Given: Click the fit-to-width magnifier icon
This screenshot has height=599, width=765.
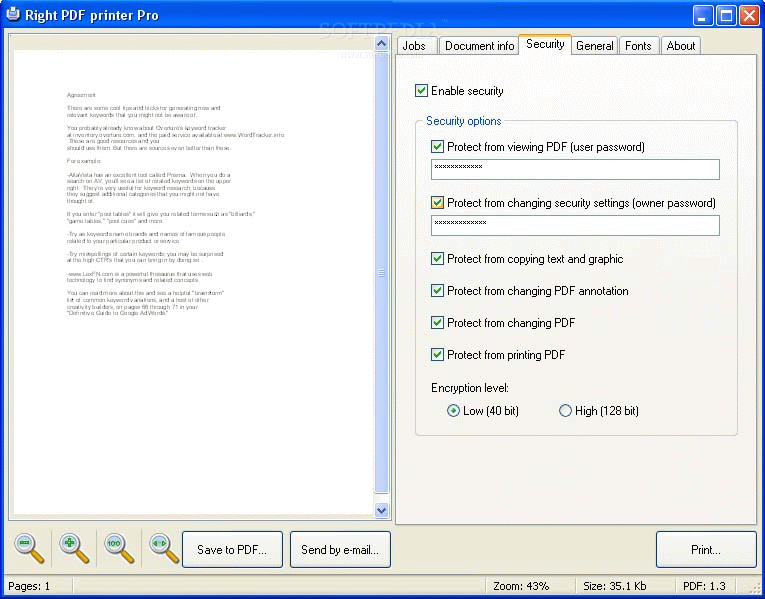Looking at the screenshot, I should tap(163, 549).
